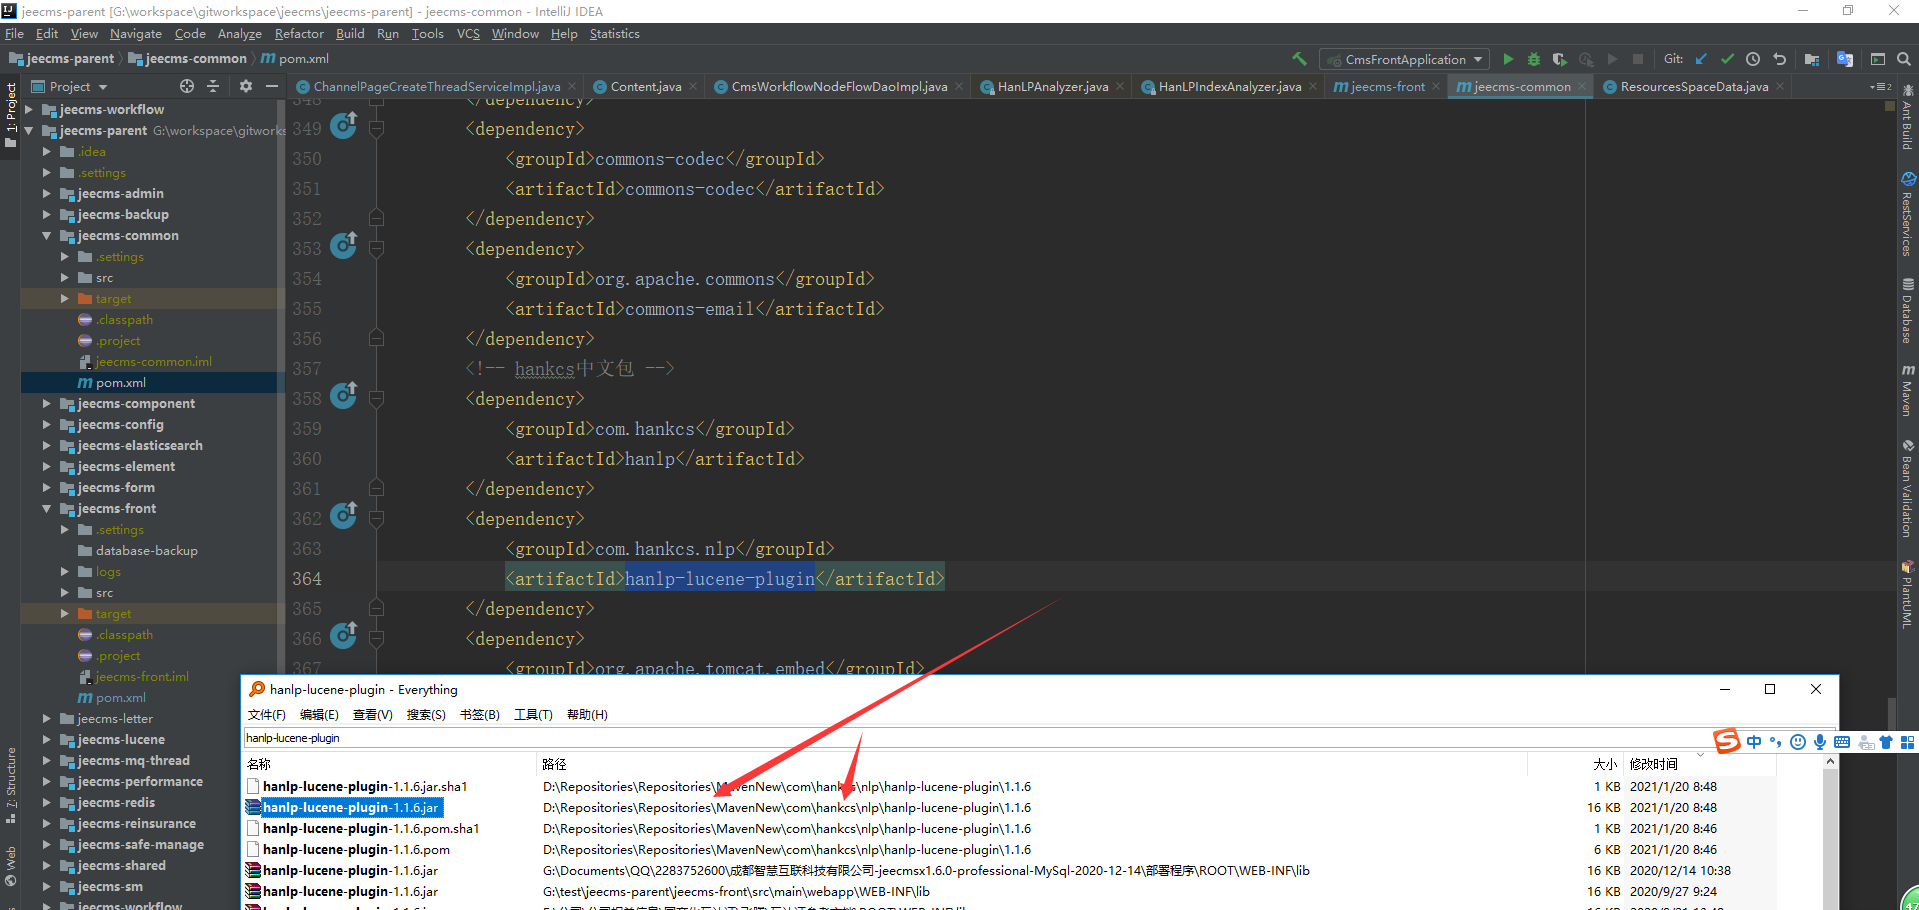Open hanlp-lucene-plugin-1.1.6.pom in results list

[356, 850]
